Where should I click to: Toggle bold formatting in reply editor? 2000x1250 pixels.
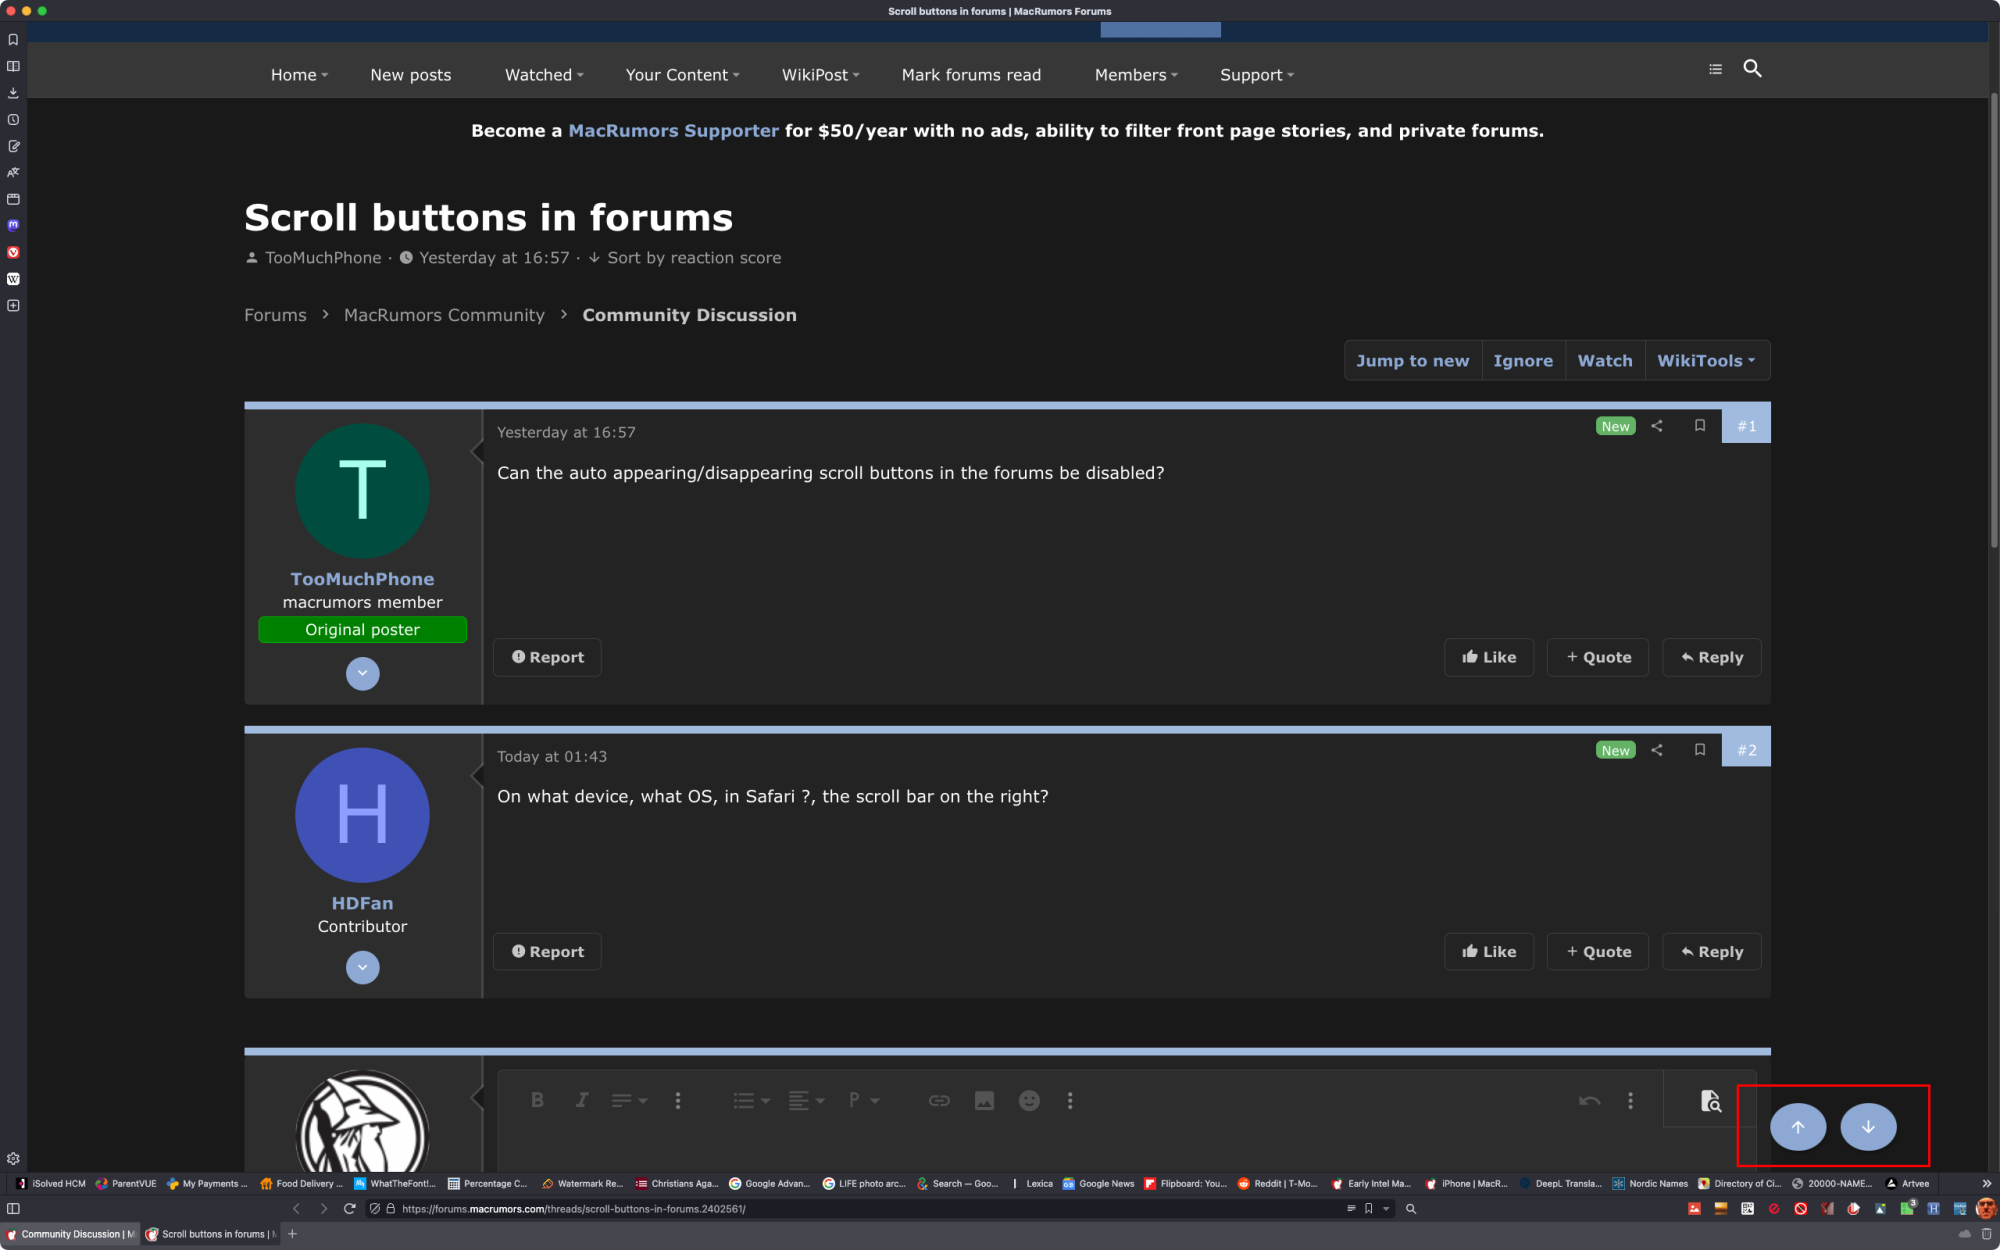pos(537,1101)
